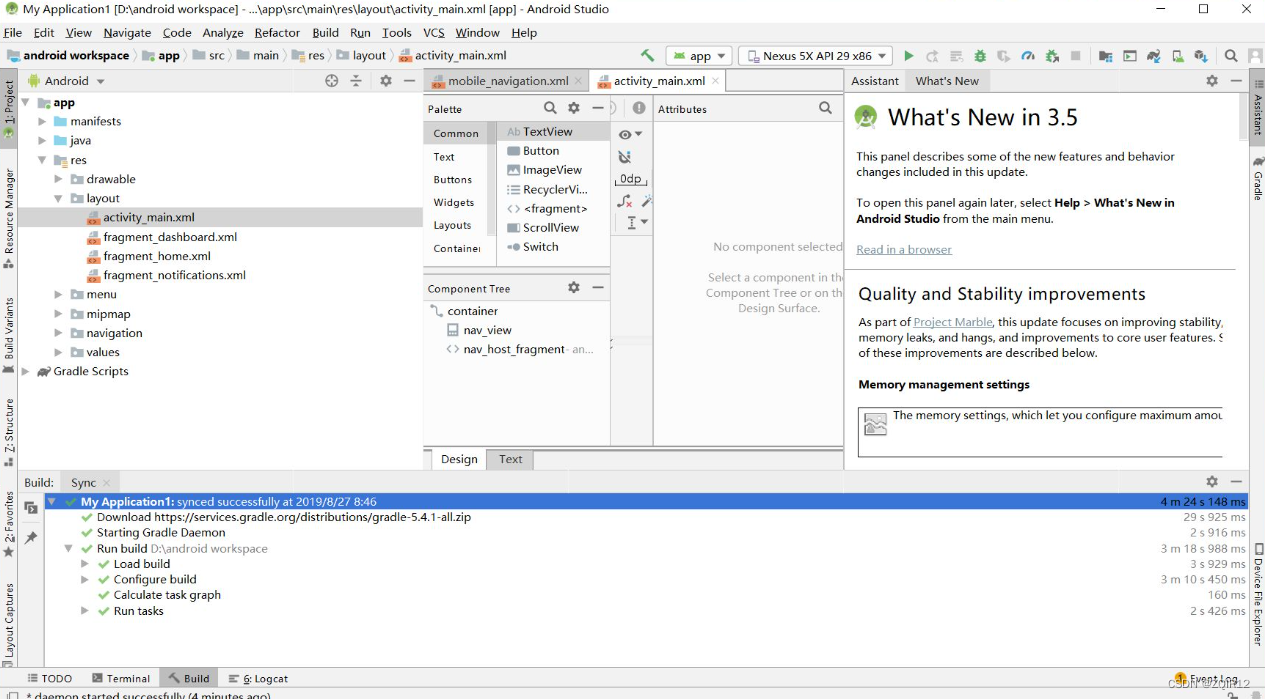
Task: Open Palette settings gear
Action: pyautogui.click(x=574, y=108)
